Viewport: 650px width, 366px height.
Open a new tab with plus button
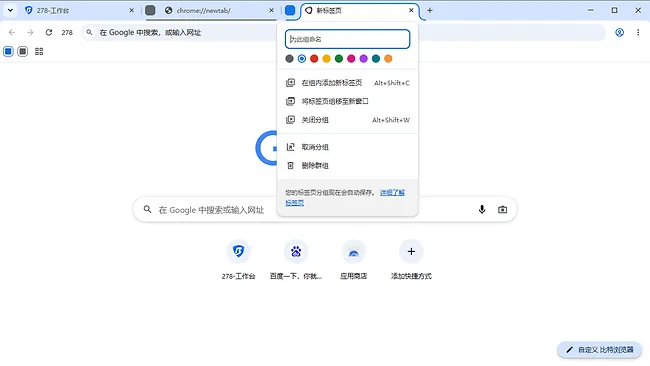click(430, 10)
